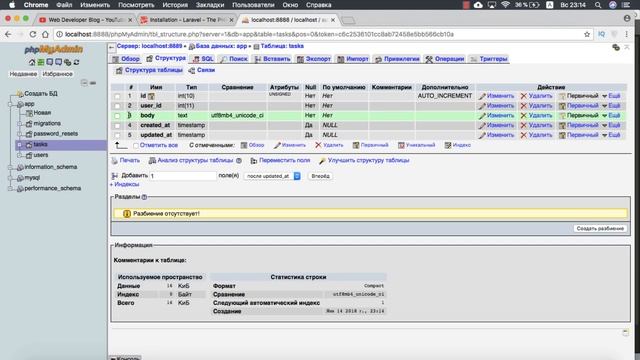The image size is (640, 360).
Task: Expand Ещё menu for created_at row
Action: [611, 125]
